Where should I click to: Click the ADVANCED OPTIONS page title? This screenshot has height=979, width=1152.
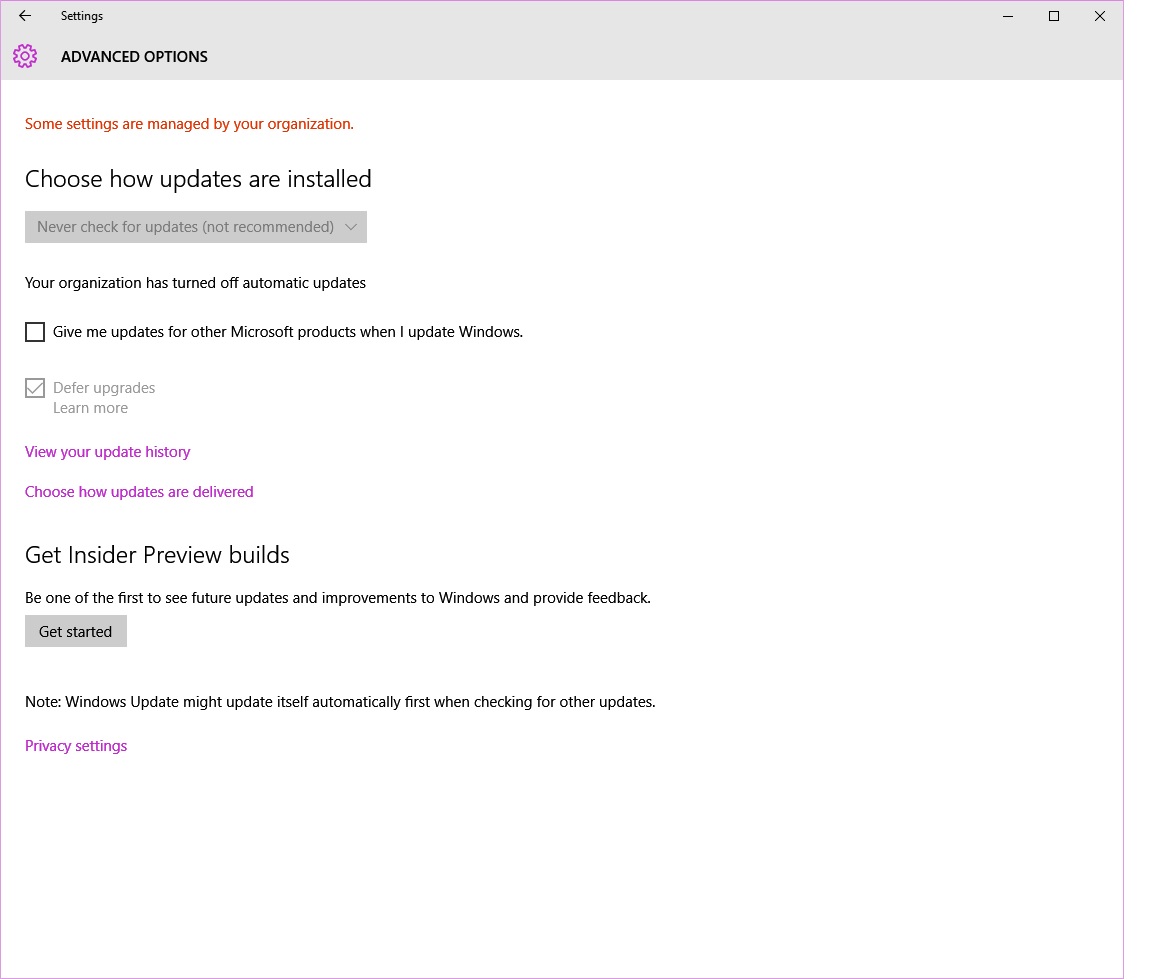click(134, 57)
